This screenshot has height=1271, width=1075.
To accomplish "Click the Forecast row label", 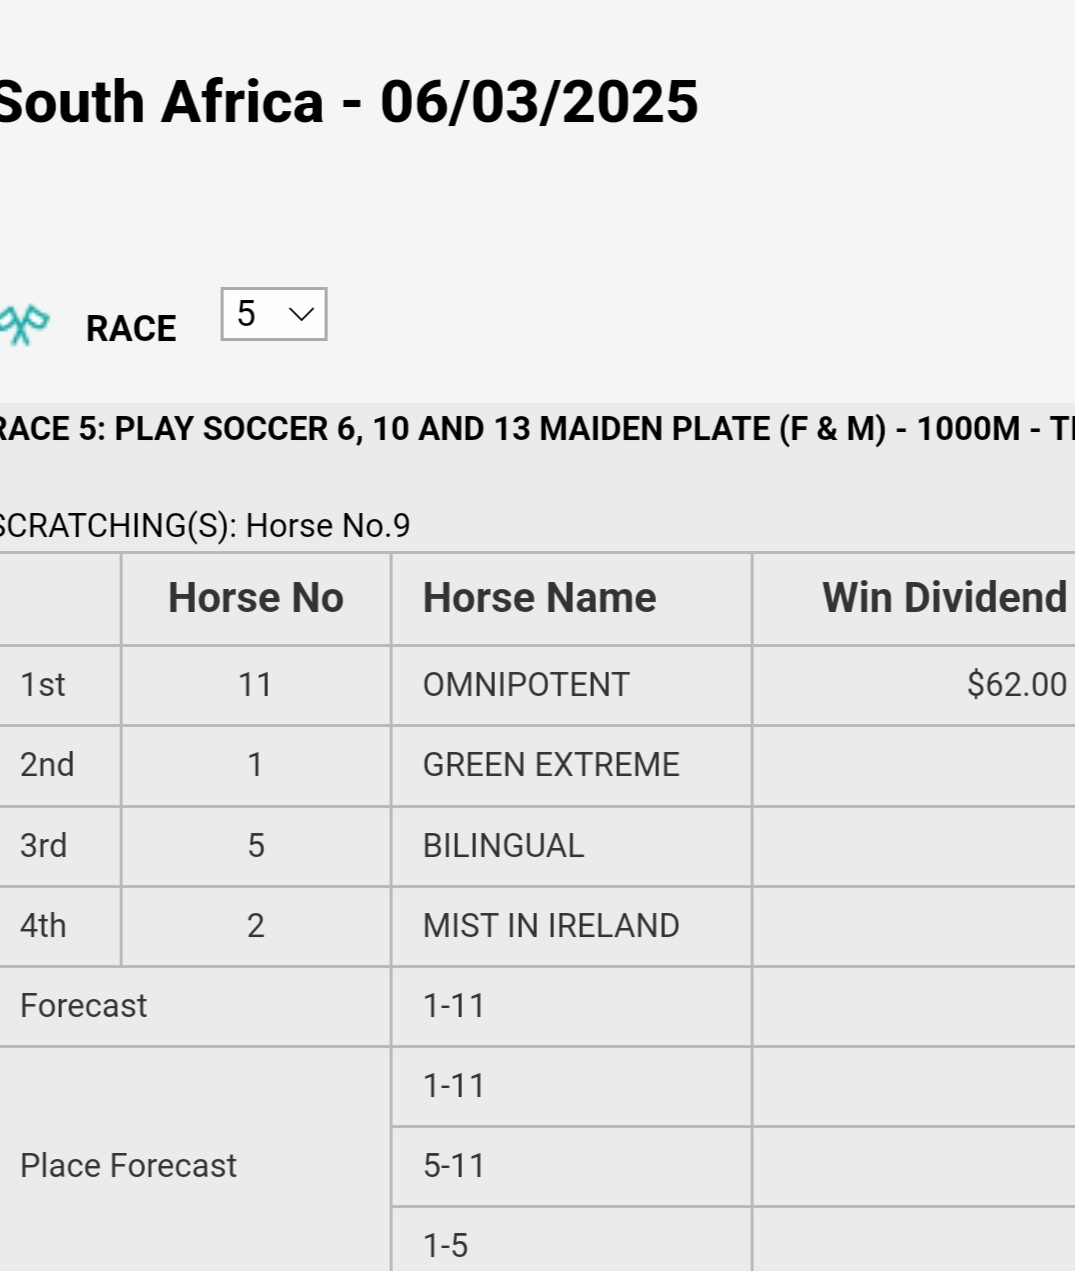I will pyautogui.click(x=83, y=1006).
